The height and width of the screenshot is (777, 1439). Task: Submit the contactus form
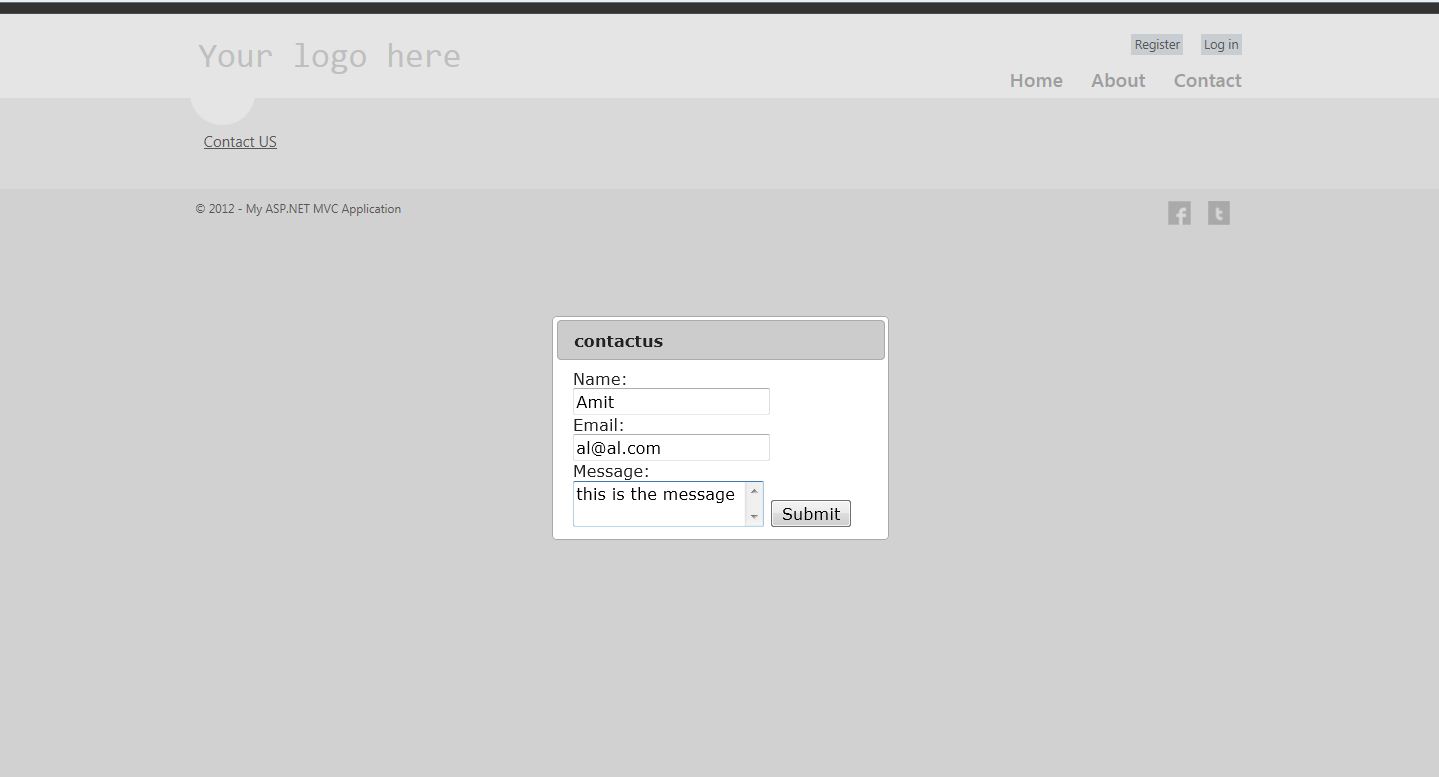(810, 513)
